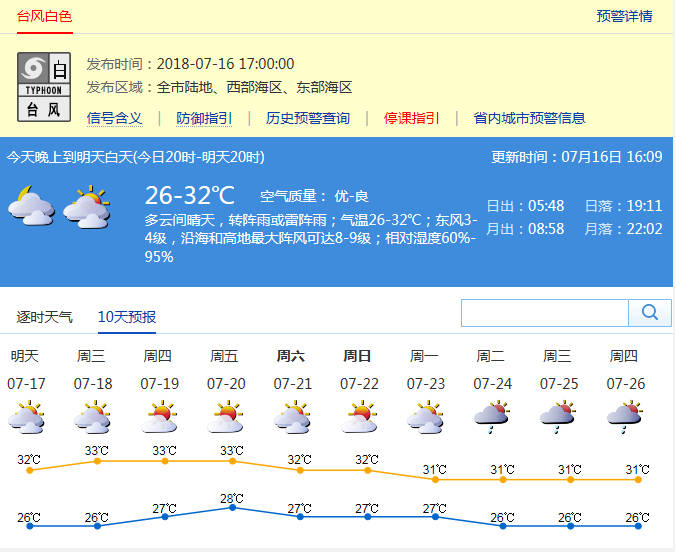Click the 33℃ high point for 07-20

click(x=232, y=461)
